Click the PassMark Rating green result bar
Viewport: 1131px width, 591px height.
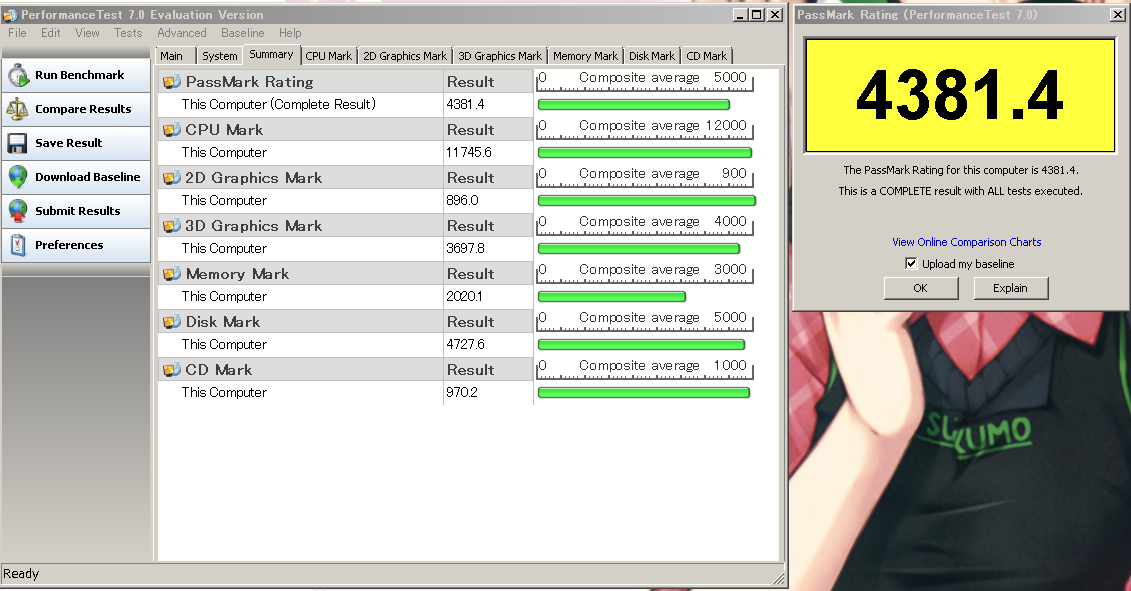coord(634,105)
